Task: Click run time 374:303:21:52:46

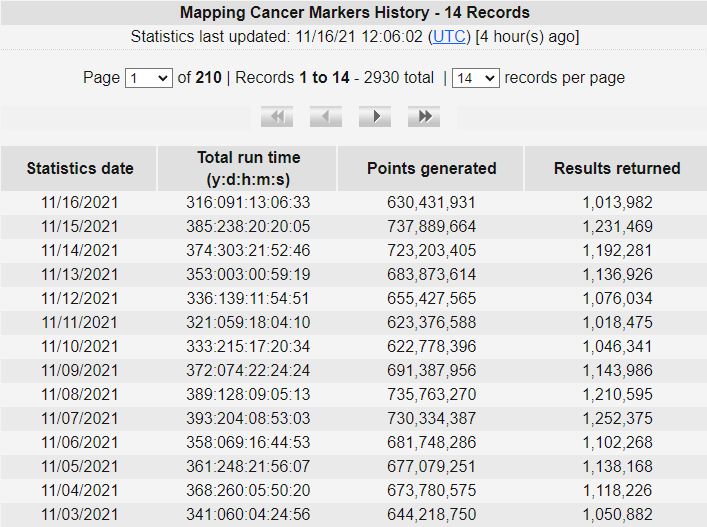Action: [x=248, y=251]
